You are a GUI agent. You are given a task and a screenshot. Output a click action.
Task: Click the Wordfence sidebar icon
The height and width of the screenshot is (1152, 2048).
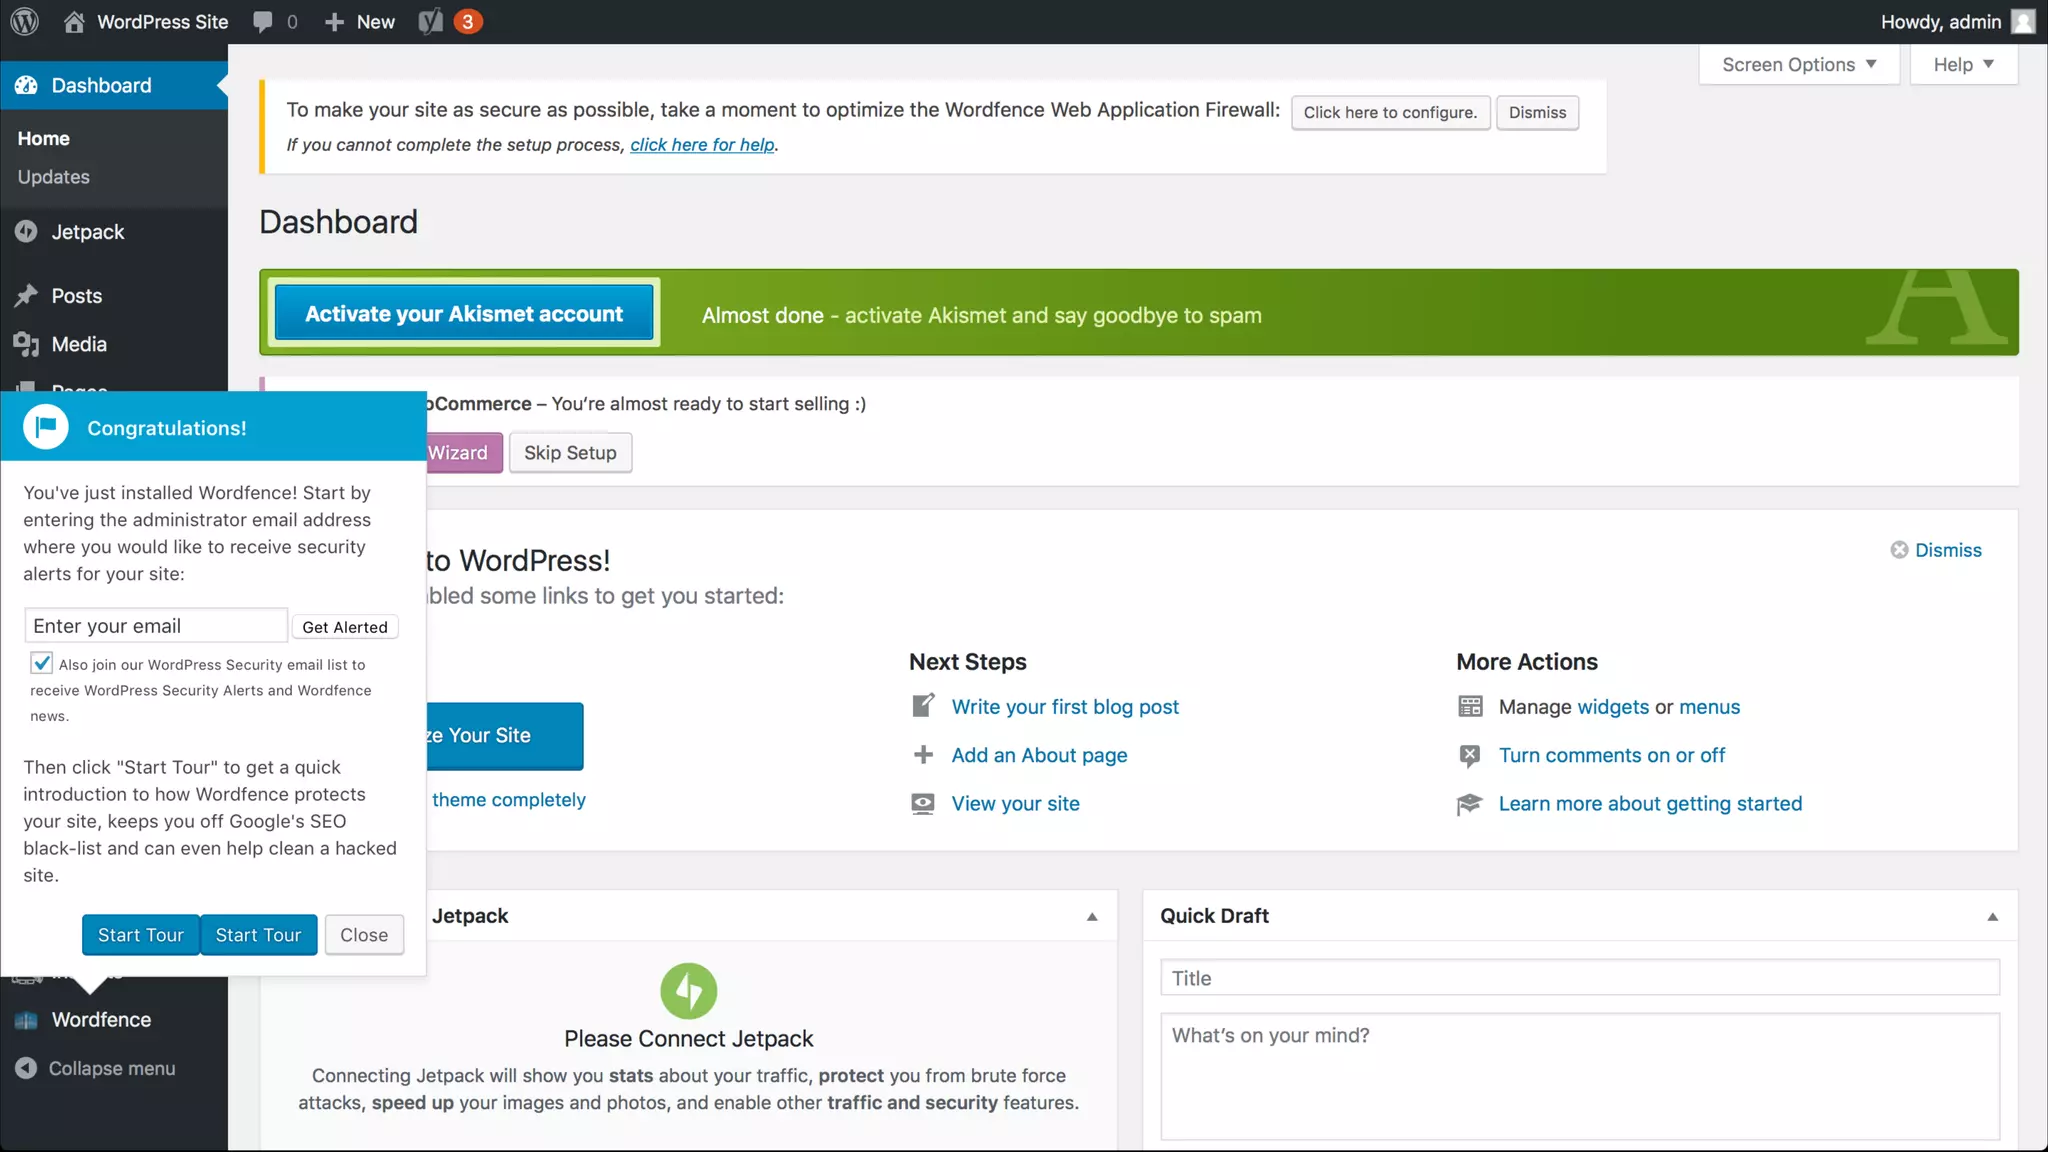[x=26, y=1020]
